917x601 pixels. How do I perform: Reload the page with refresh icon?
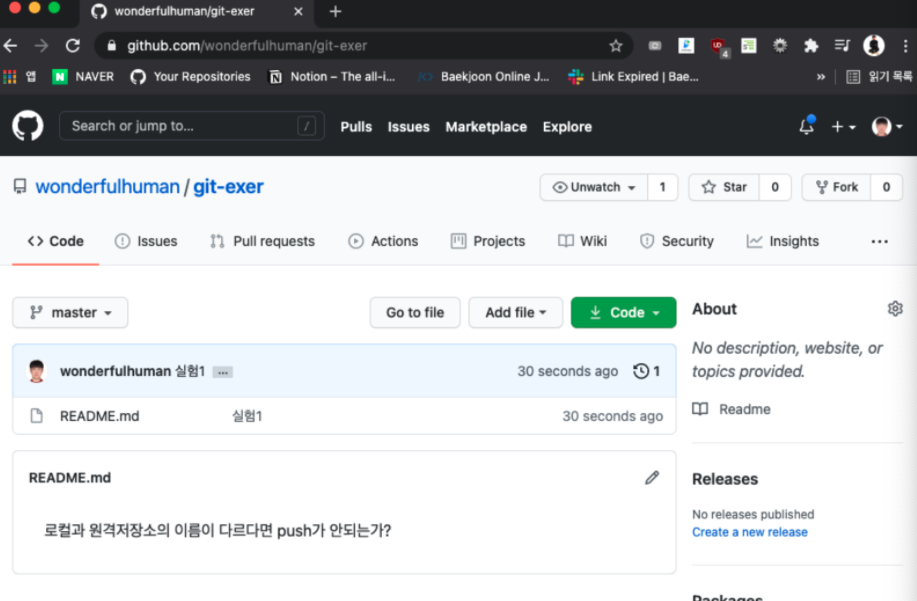click(73, 46)
